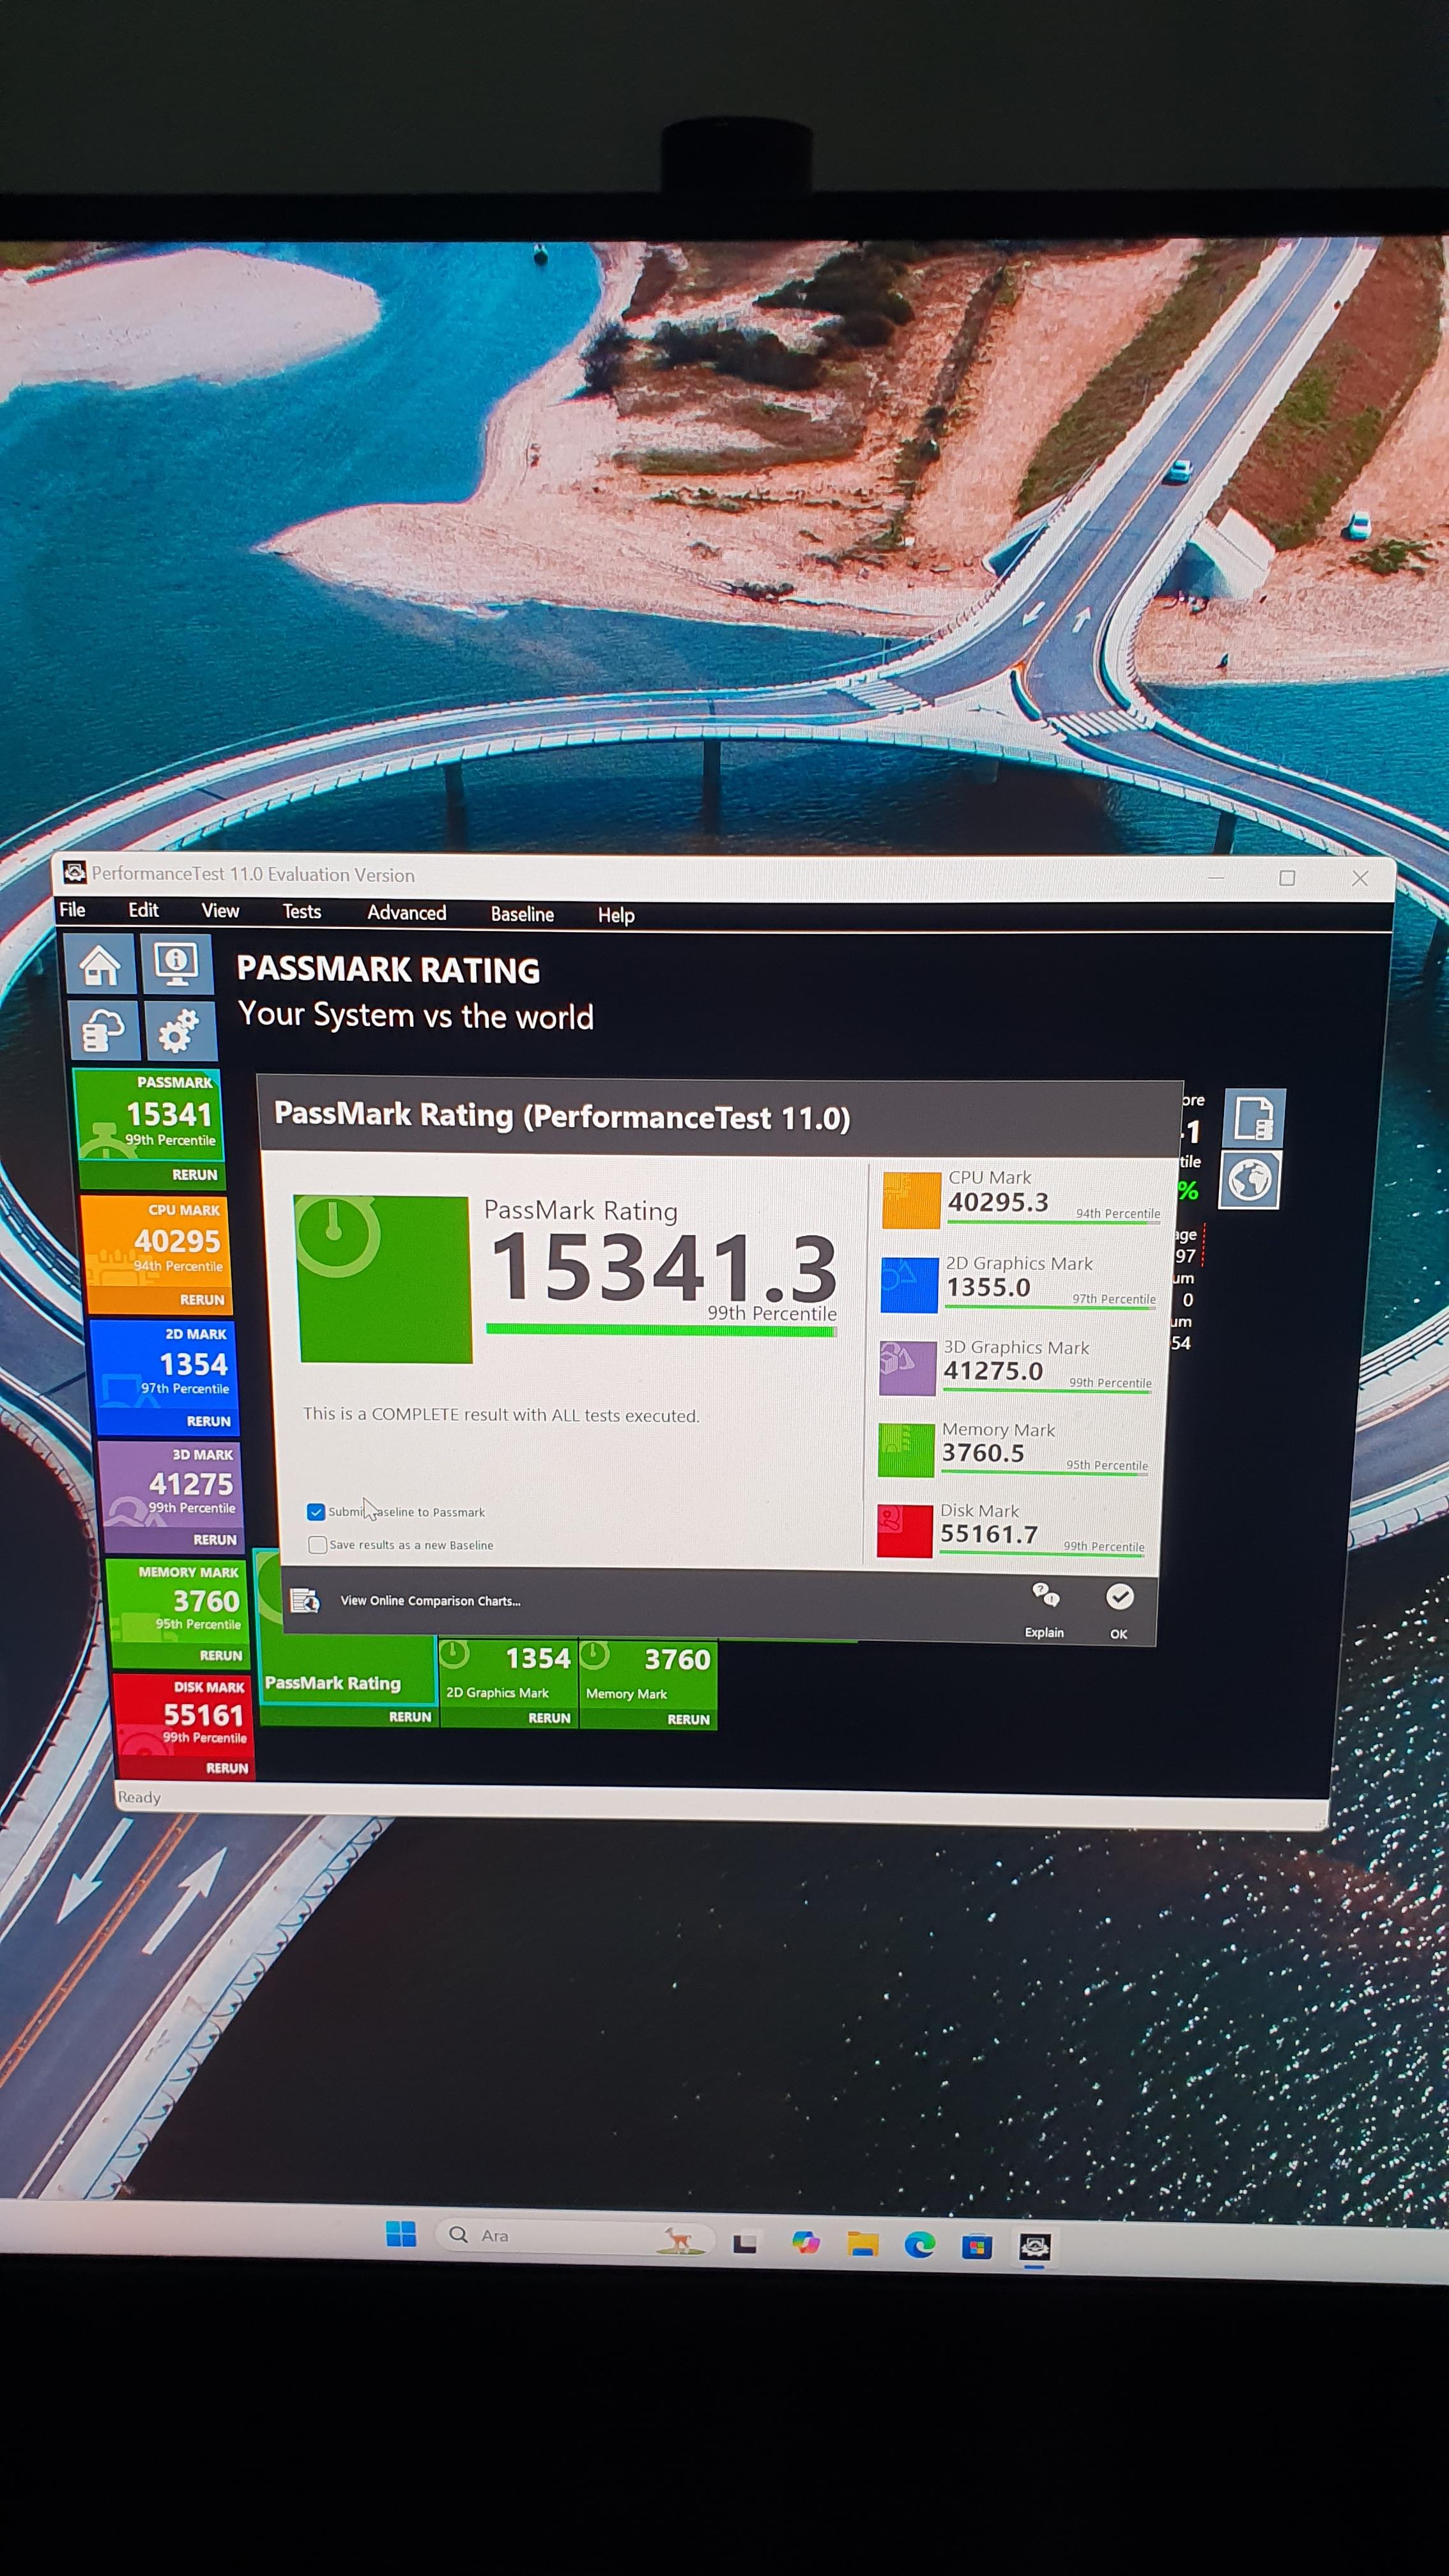Click the Memory Mark 3760.5 value
The height and width of the screenshot is (2576, 1449).
(983, 1453)
